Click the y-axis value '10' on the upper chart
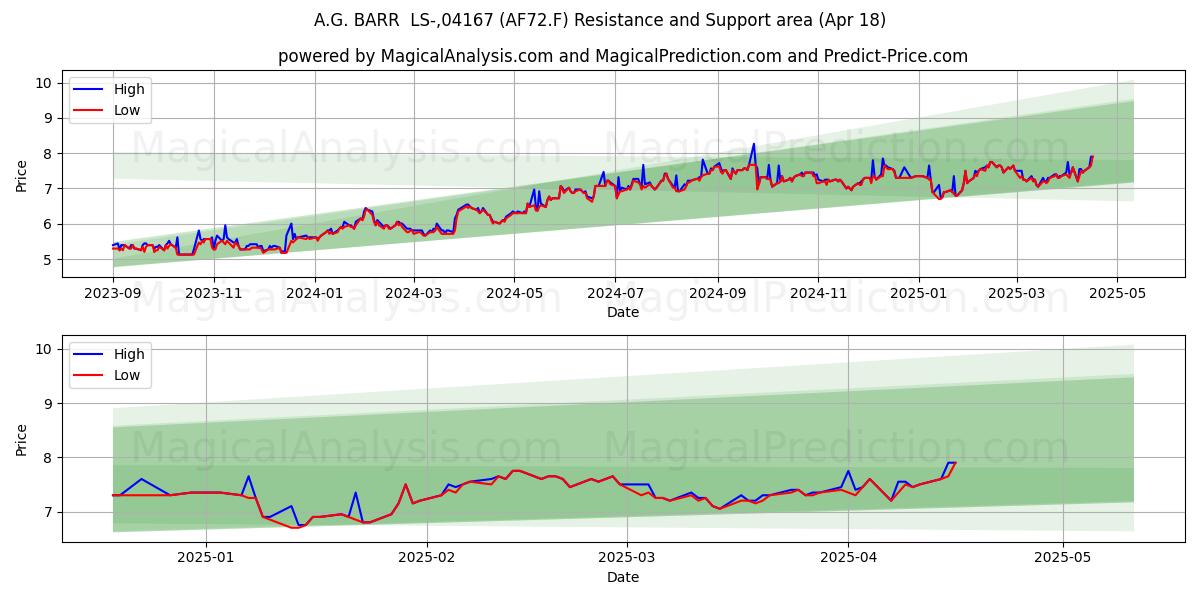Image resolution: width=1200 pixels, height=600 pixels. [x=44, y=83]
